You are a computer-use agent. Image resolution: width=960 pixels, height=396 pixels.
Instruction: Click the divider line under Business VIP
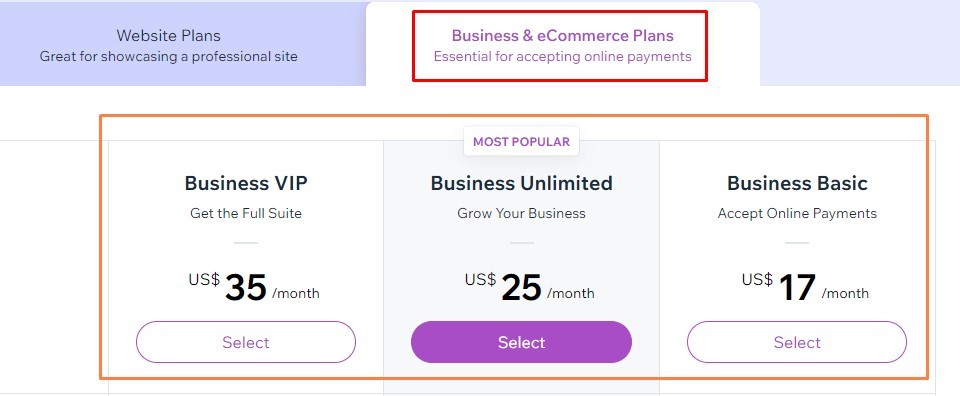pos(246,243)
